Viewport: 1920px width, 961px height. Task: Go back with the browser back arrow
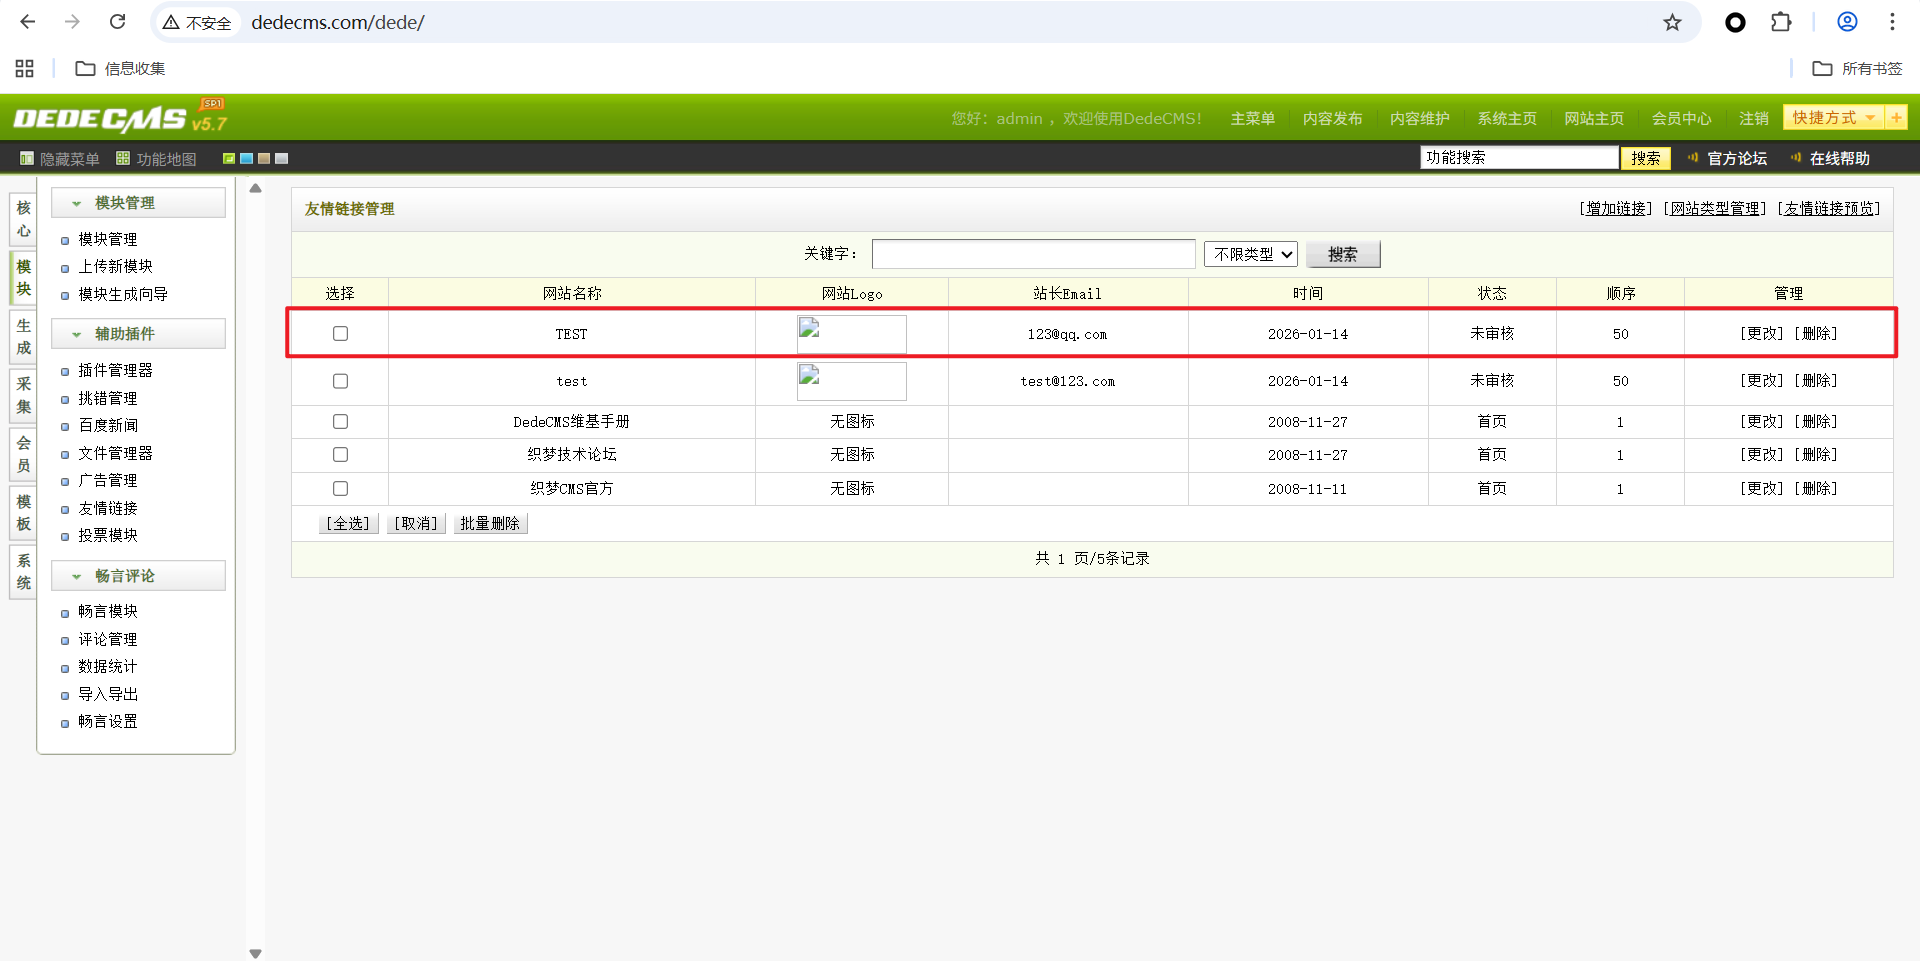point(28,22)
